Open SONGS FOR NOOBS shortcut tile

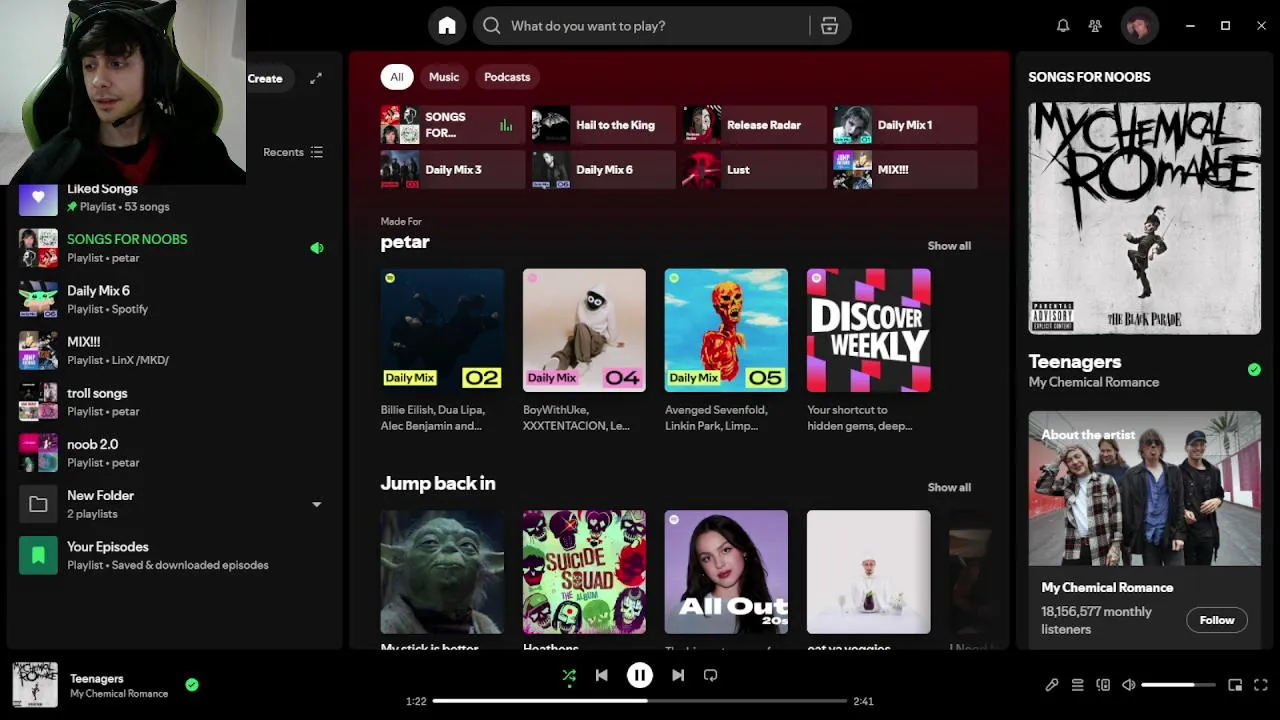pos(452,125)
